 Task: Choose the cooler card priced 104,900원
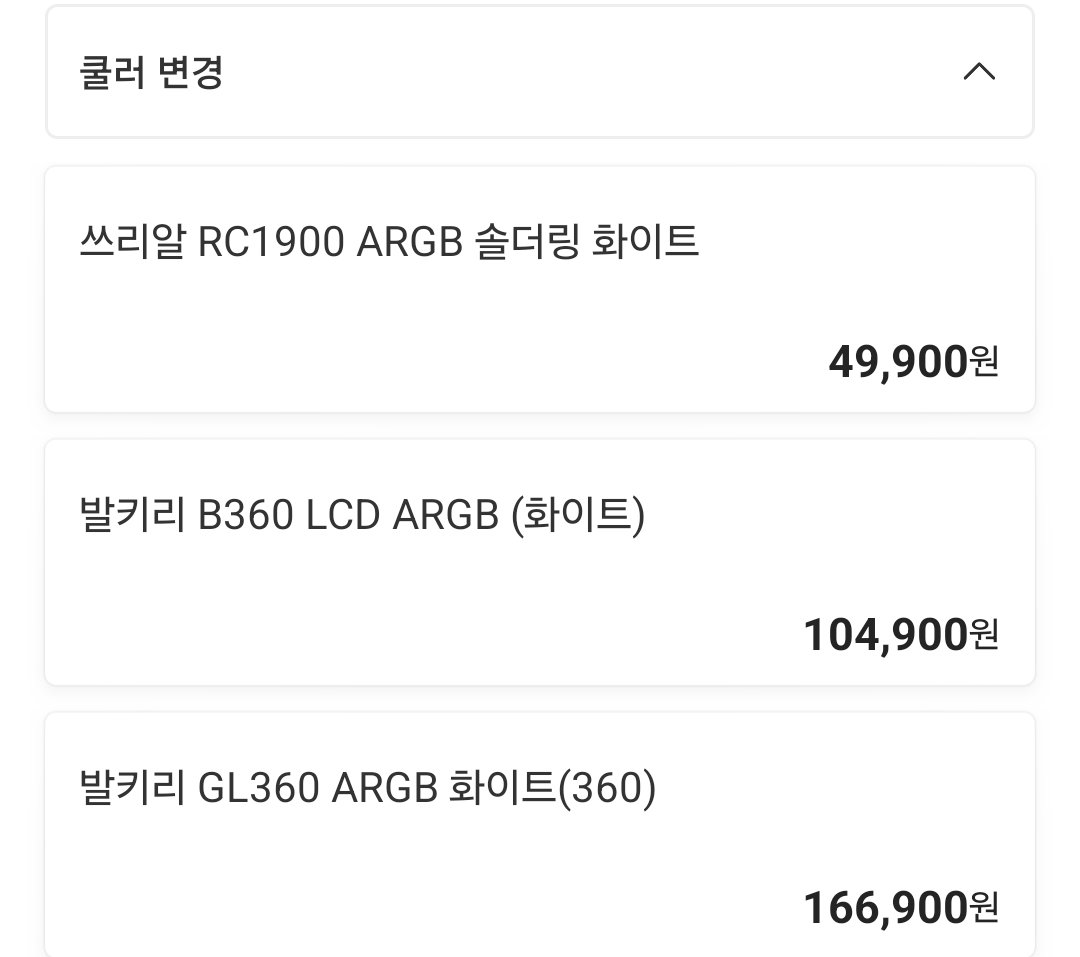[540, 562]
